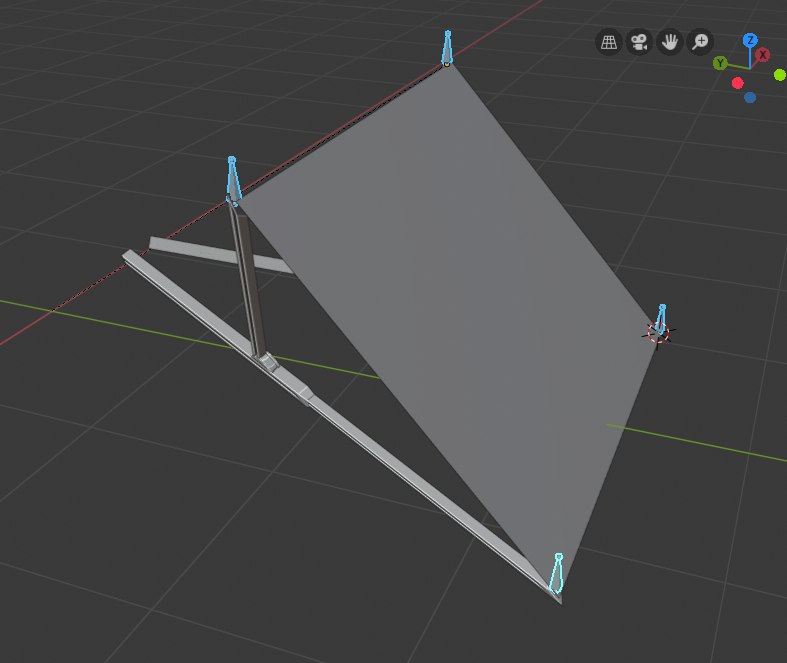Click the blue Z axis gizmo handle

click(750, 40)
